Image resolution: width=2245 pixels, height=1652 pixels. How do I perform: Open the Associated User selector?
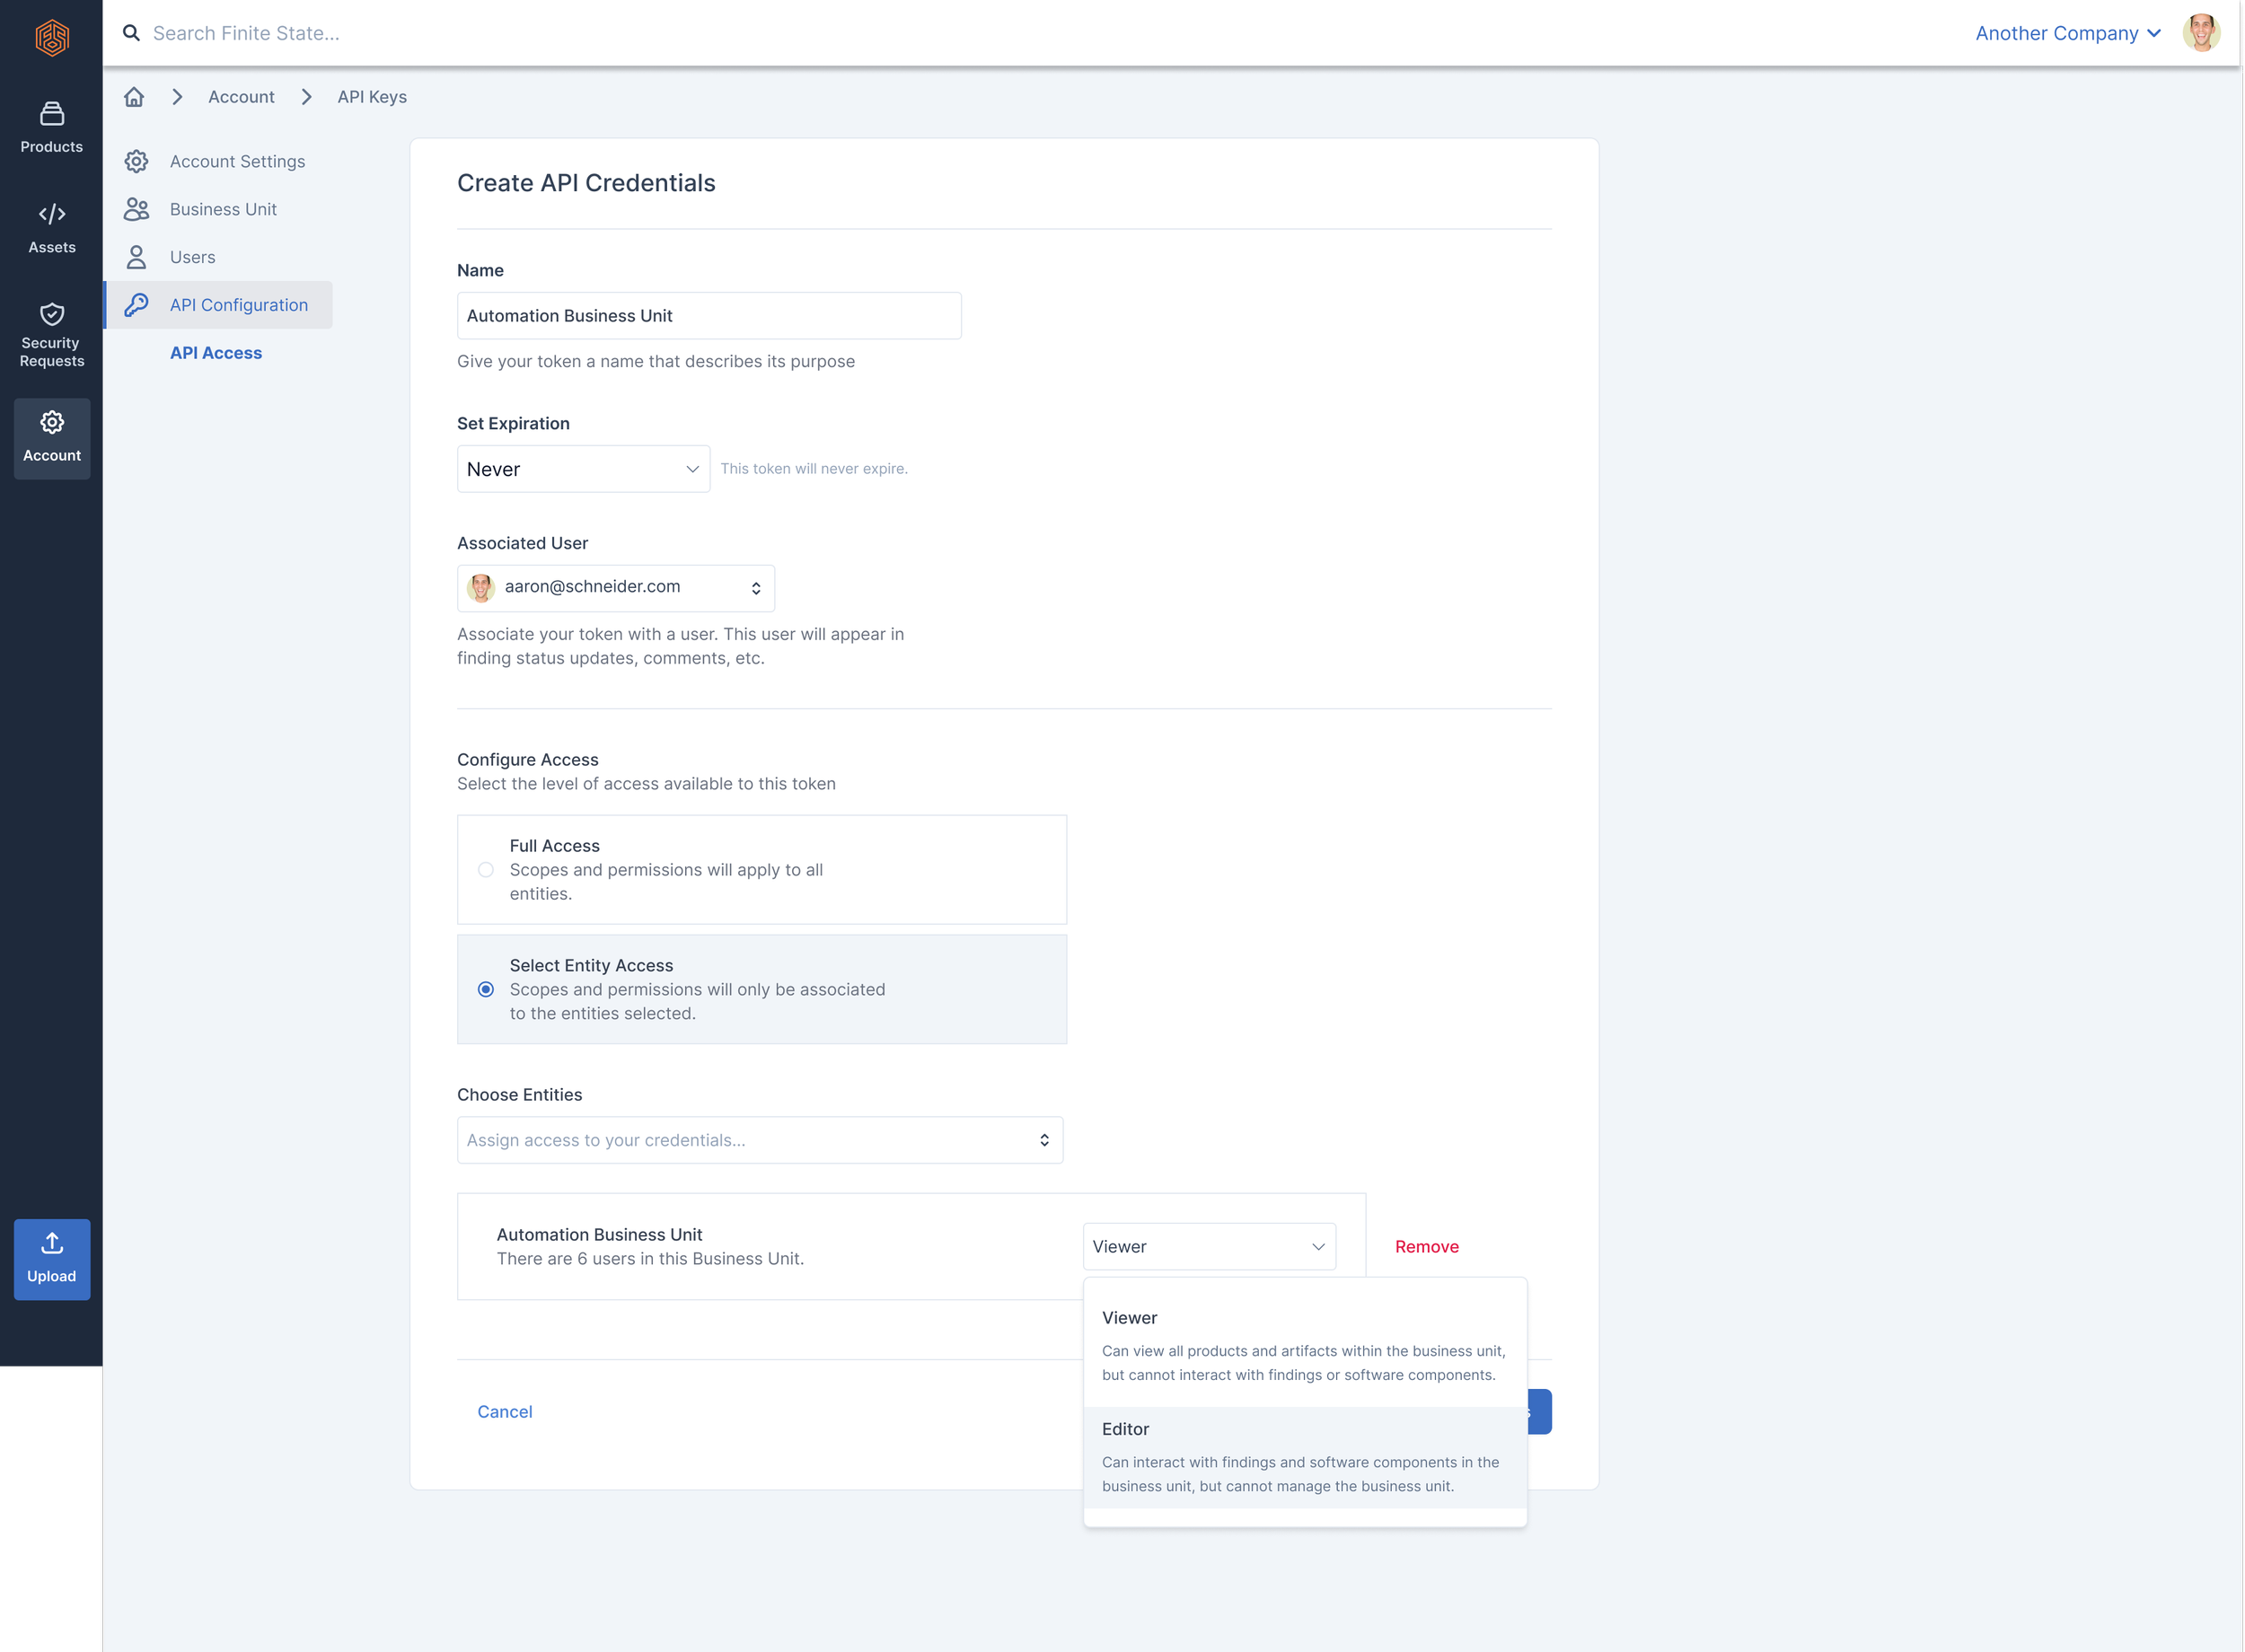(615, 588)
